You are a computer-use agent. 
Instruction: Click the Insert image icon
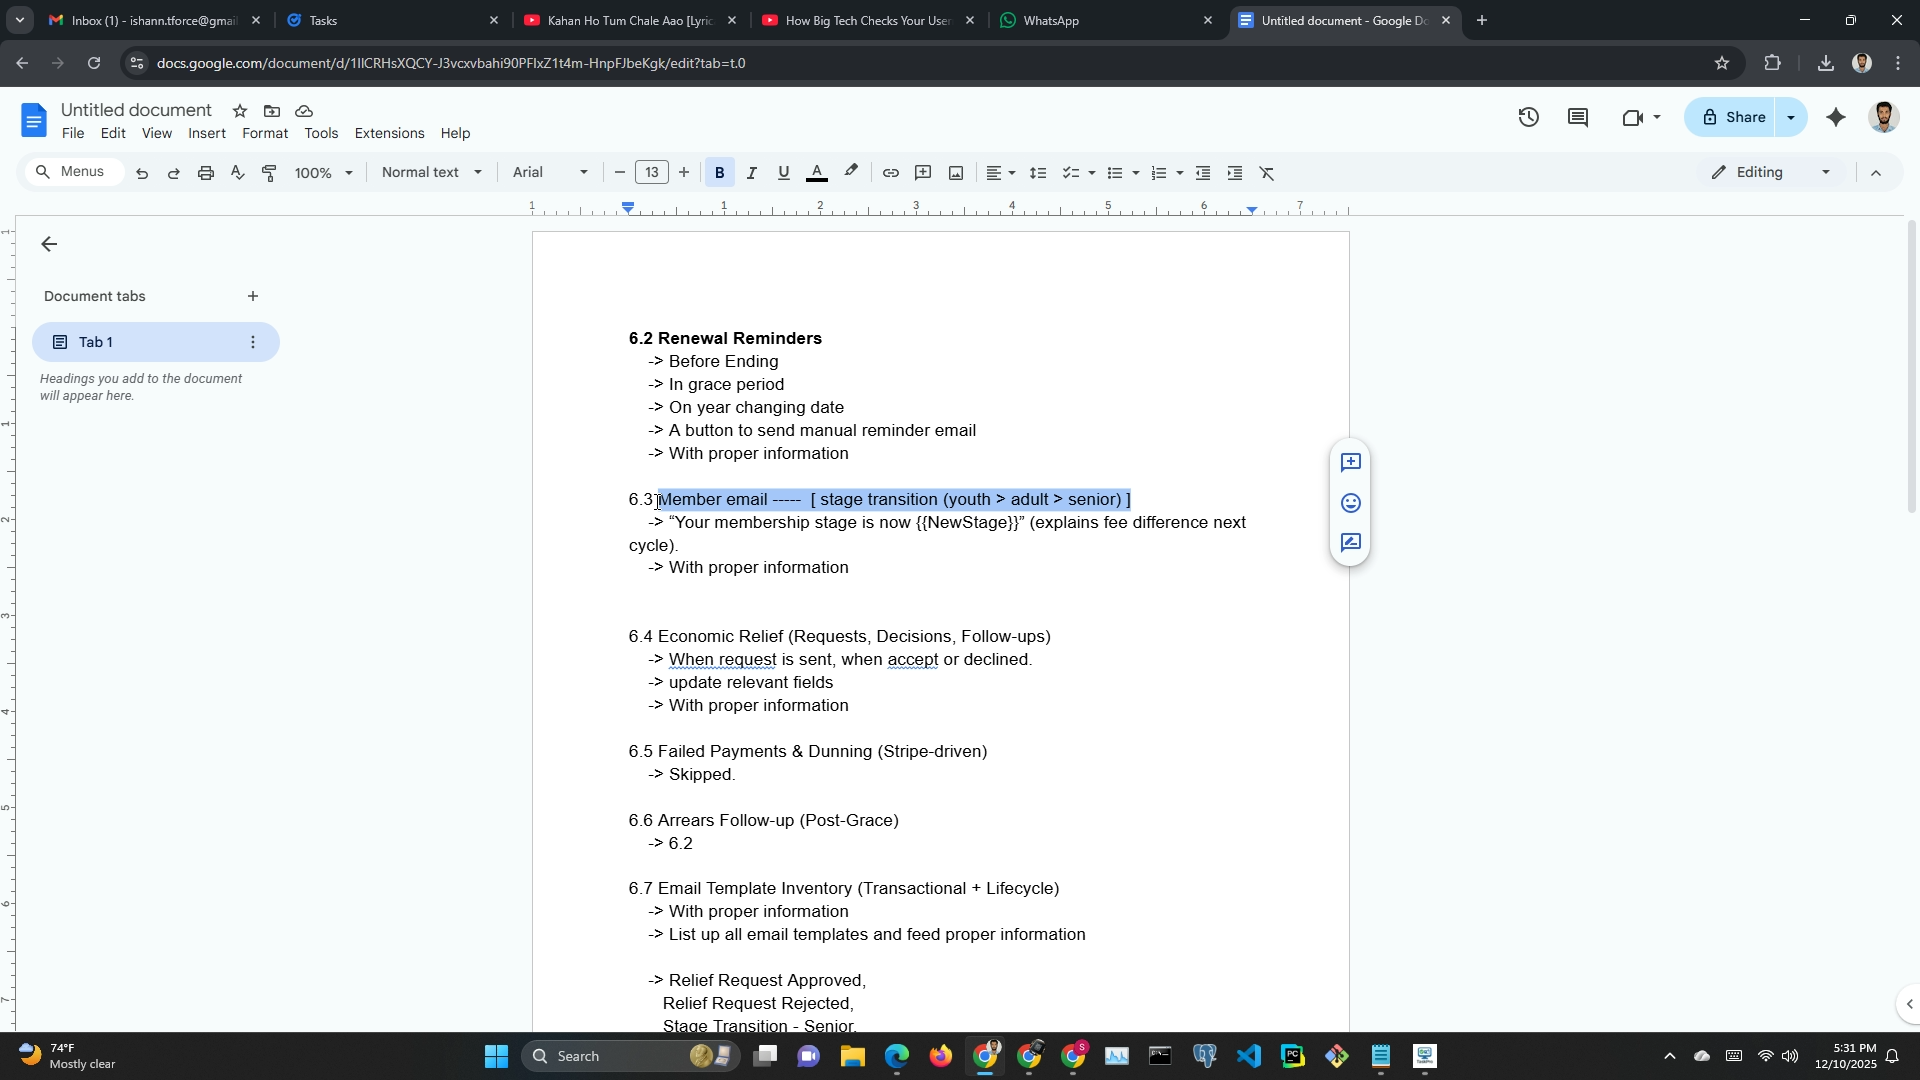[956, 173]
